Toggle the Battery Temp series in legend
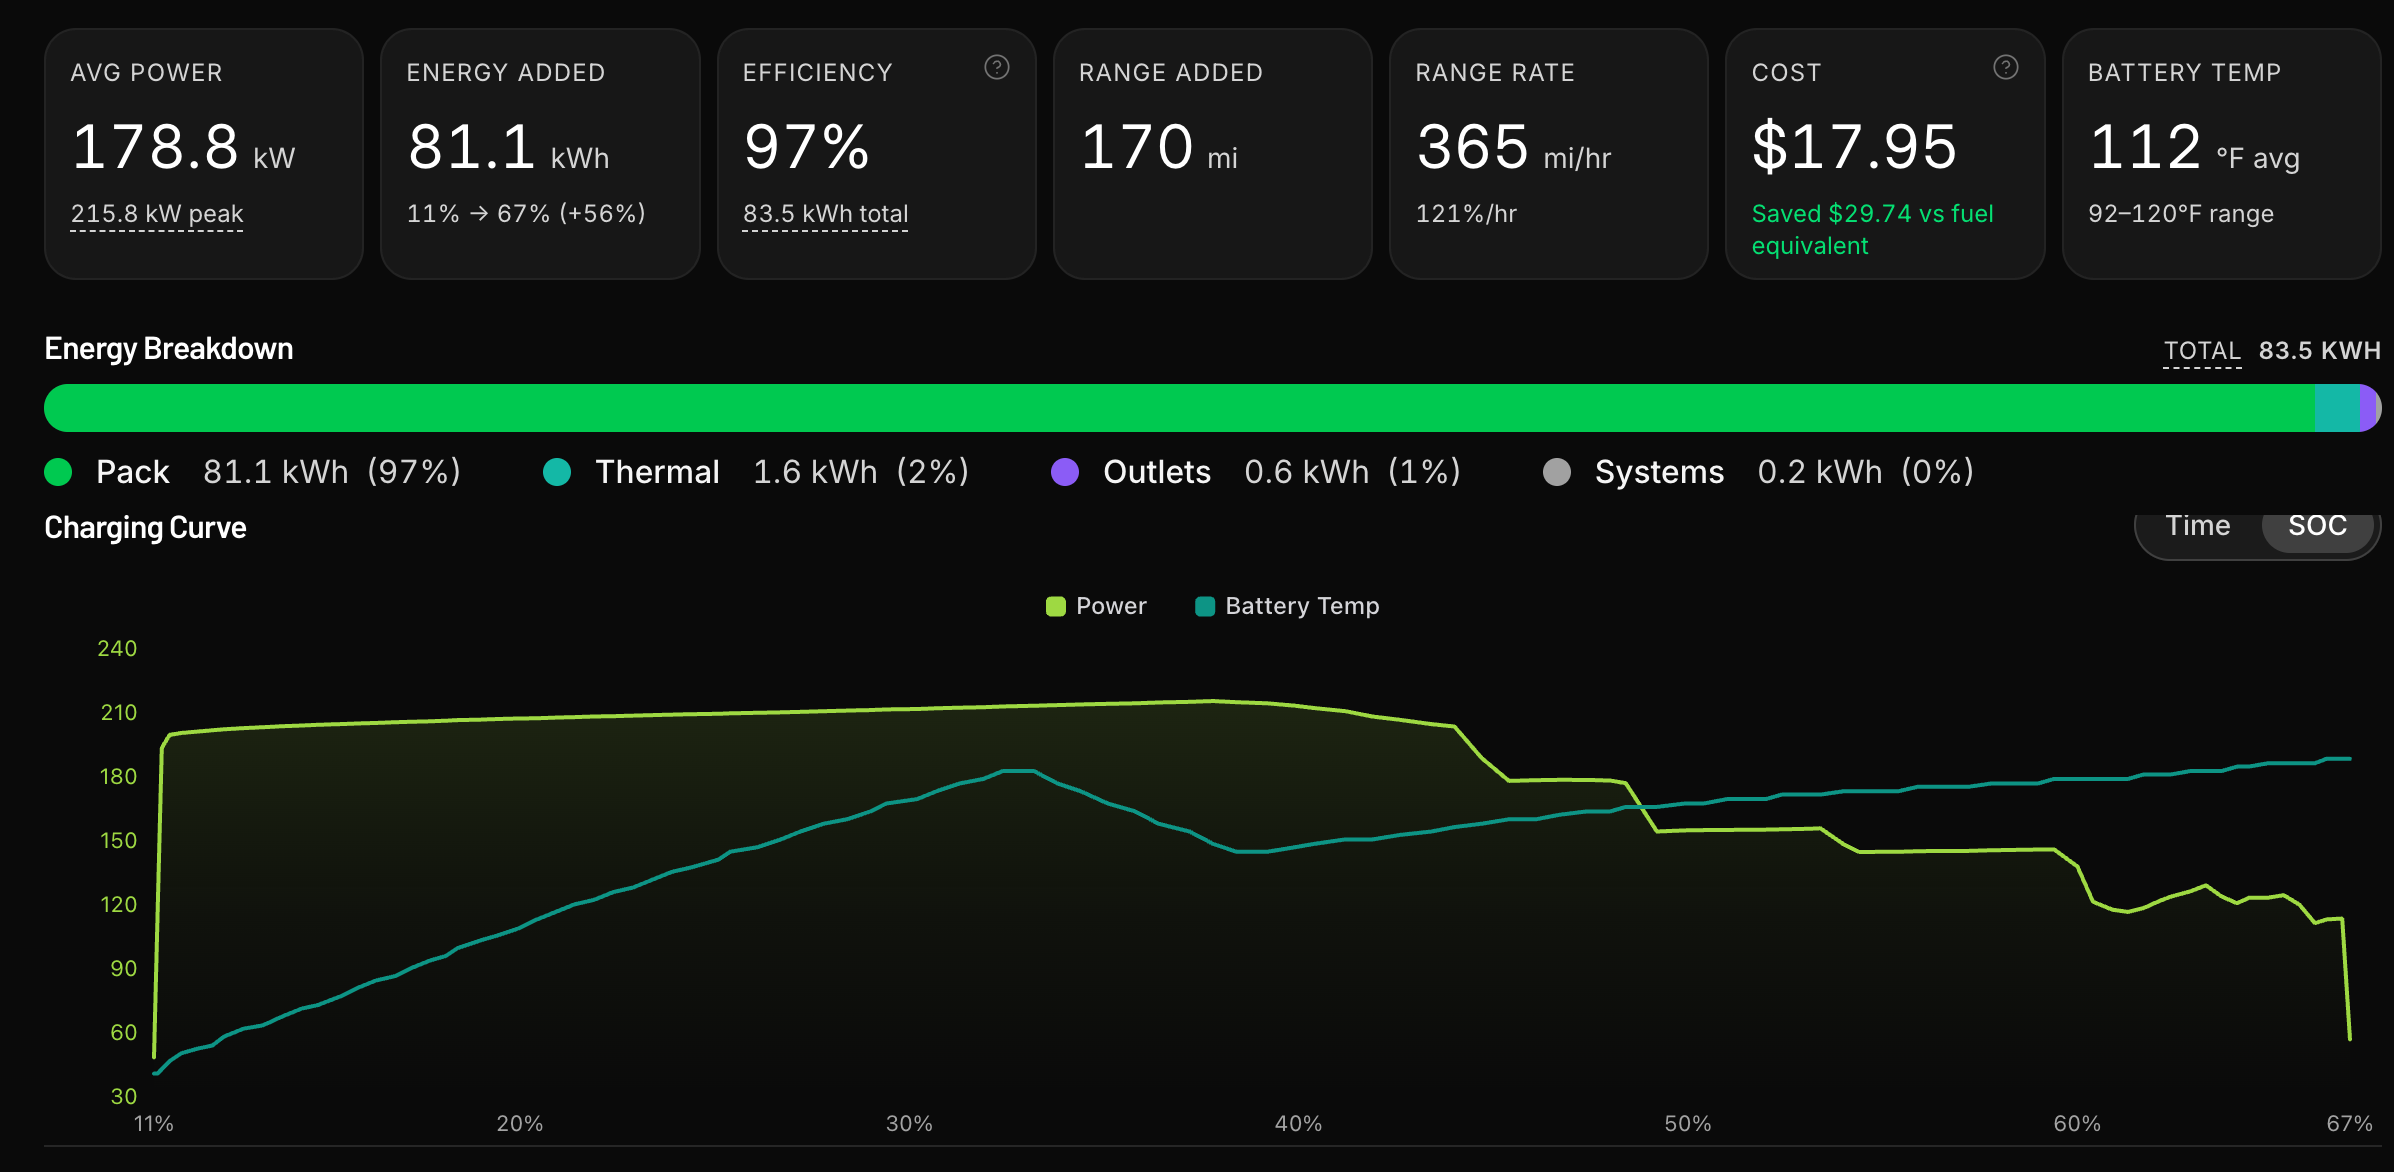Screen dimensions: 2394x1172 point(1287,606)
